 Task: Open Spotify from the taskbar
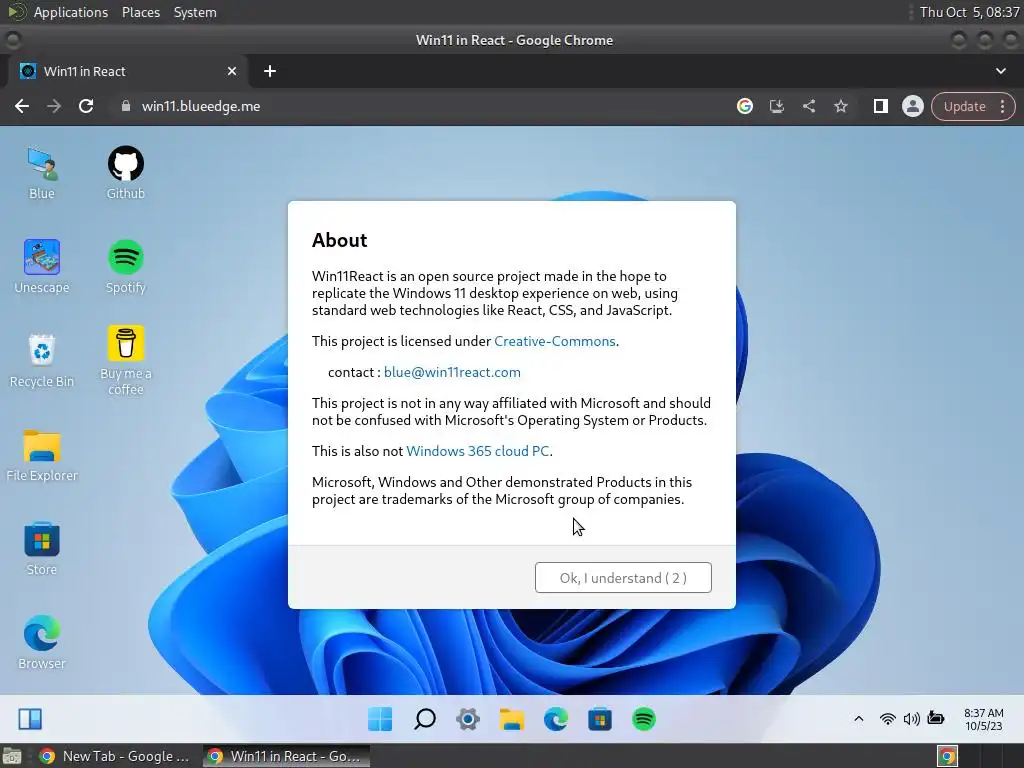644,719
